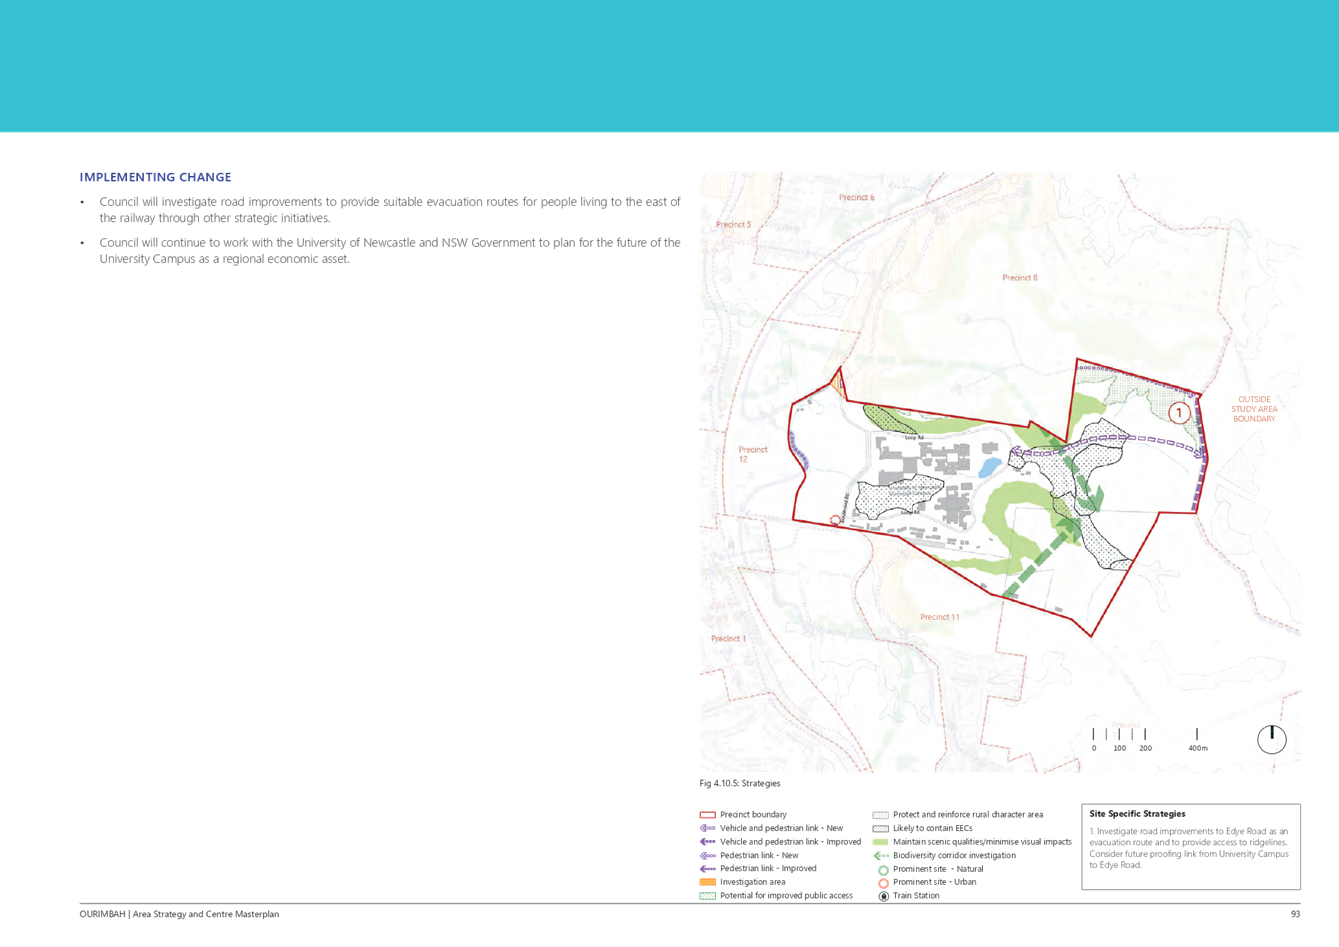The height and width of the screenshot is (947, 1339).
Task: Click the Implementing Change heading
Action: click(156, 177)
